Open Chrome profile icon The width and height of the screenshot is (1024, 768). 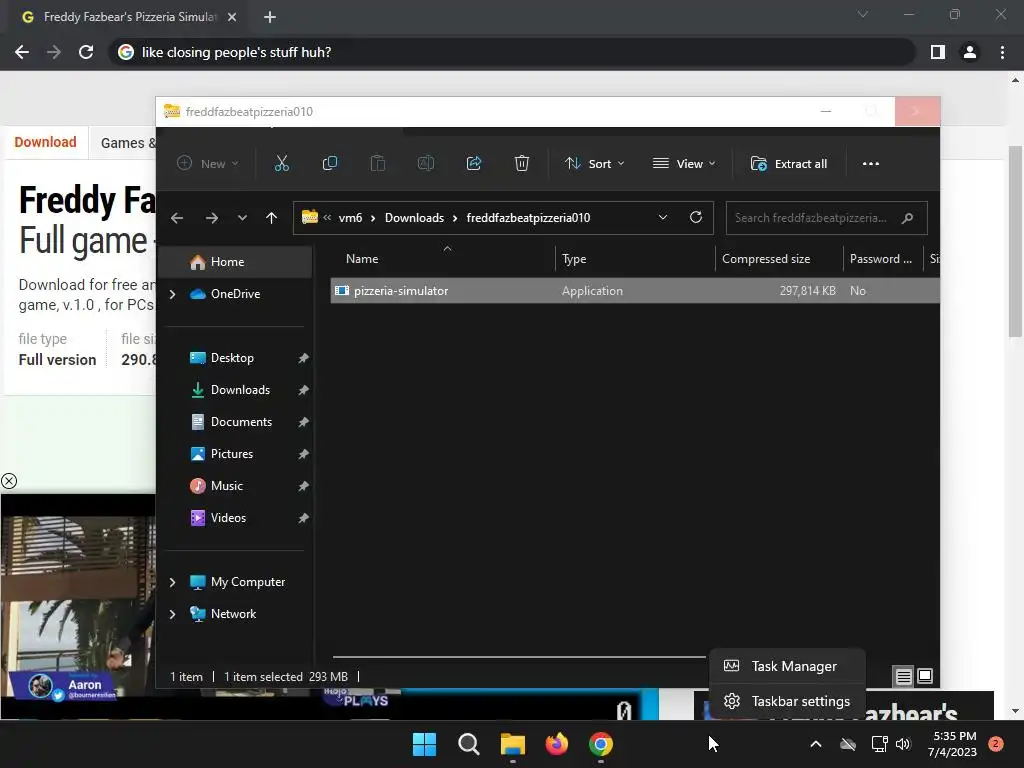[970, 52]
